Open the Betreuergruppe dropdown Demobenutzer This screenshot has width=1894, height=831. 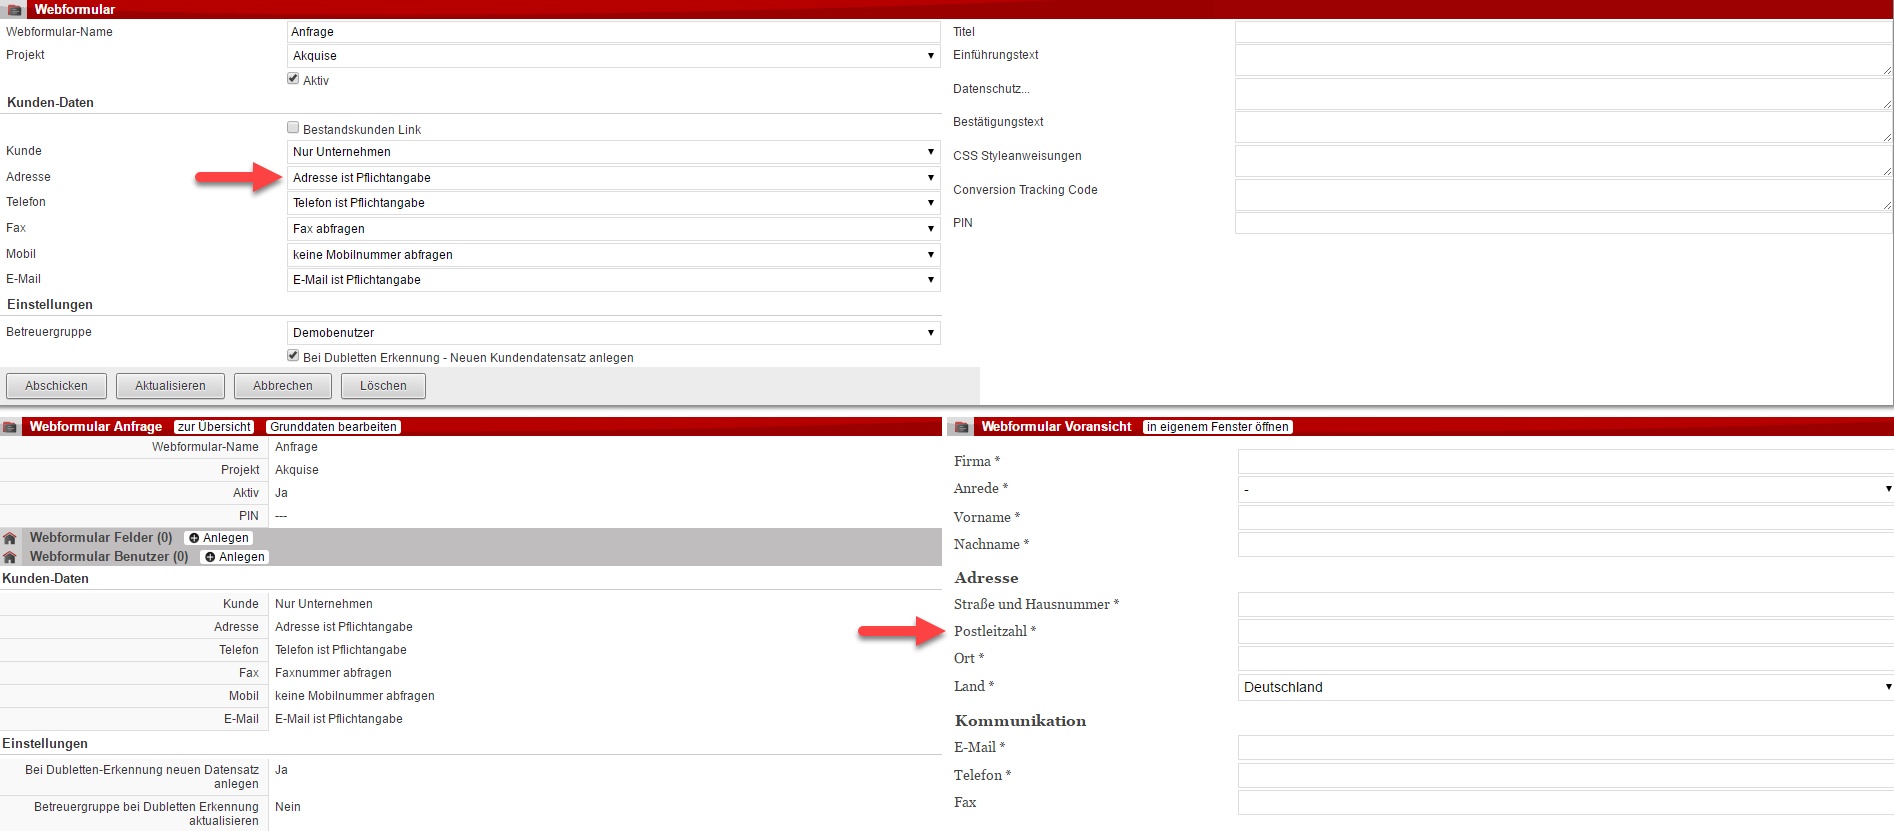[613, 333]
